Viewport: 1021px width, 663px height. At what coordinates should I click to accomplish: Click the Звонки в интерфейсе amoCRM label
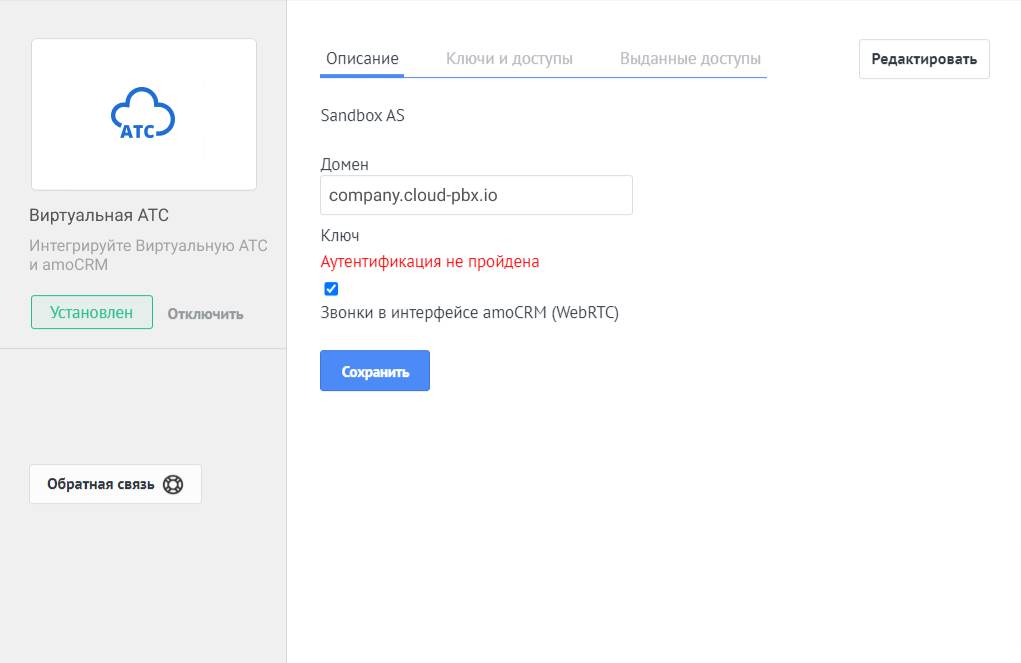469,313
